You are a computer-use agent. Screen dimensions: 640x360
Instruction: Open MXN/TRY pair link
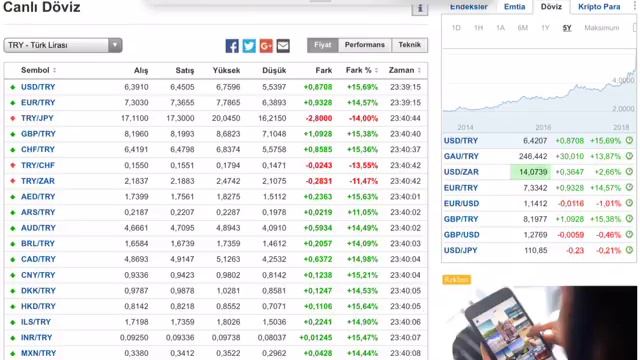38,353
